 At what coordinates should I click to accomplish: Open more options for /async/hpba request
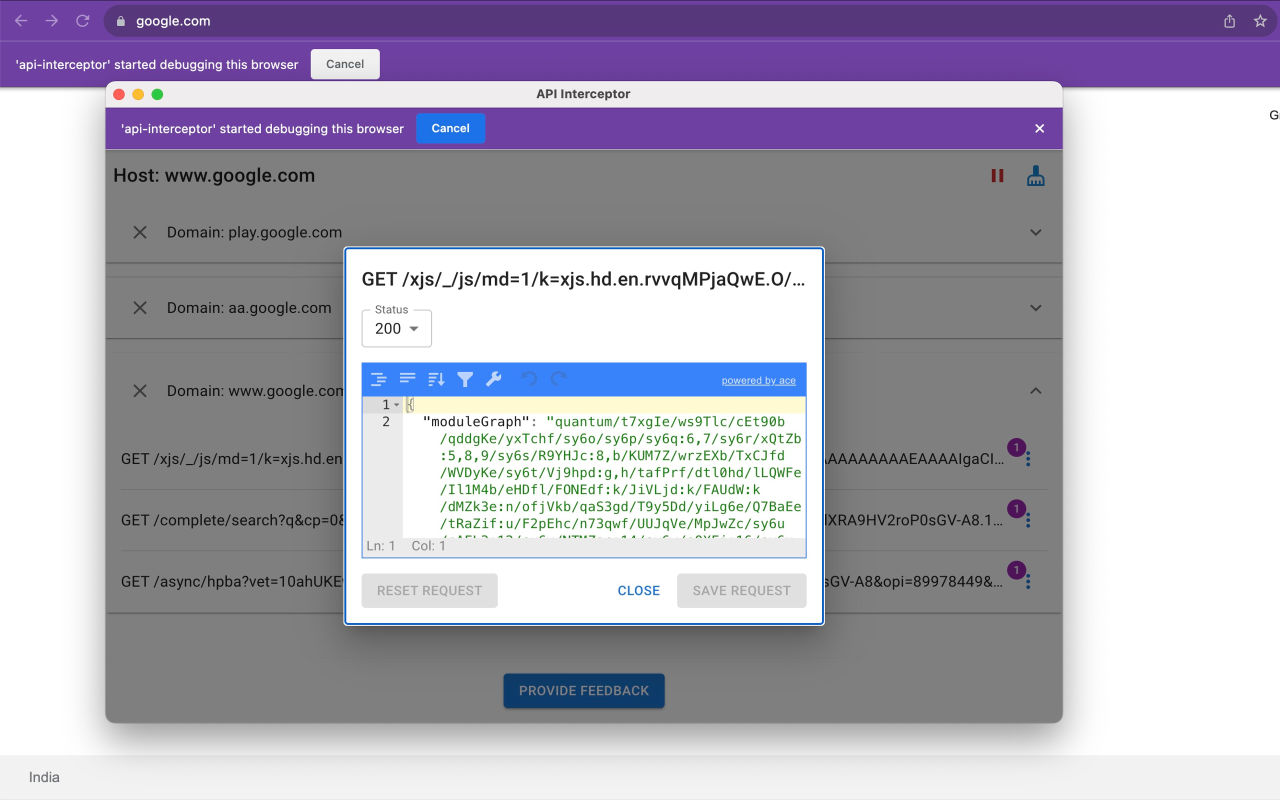[1028, 582]
